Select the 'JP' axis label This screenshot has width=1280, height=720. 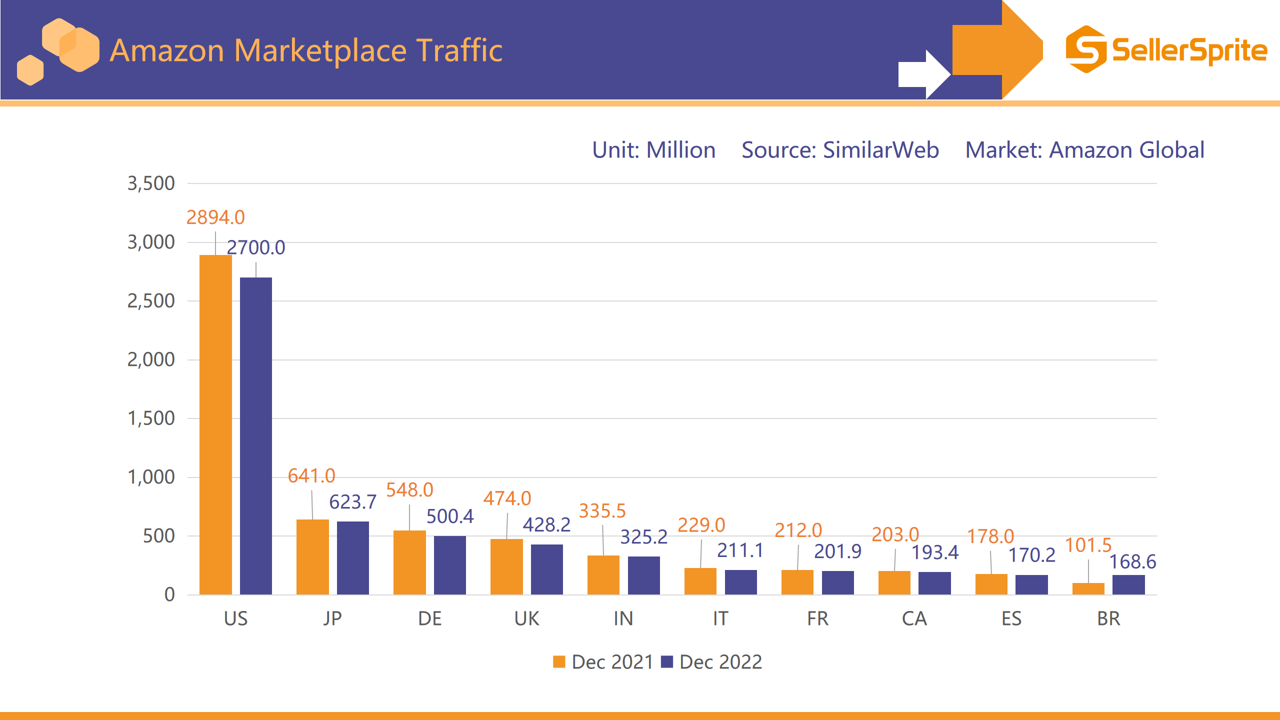click(333, 619)
